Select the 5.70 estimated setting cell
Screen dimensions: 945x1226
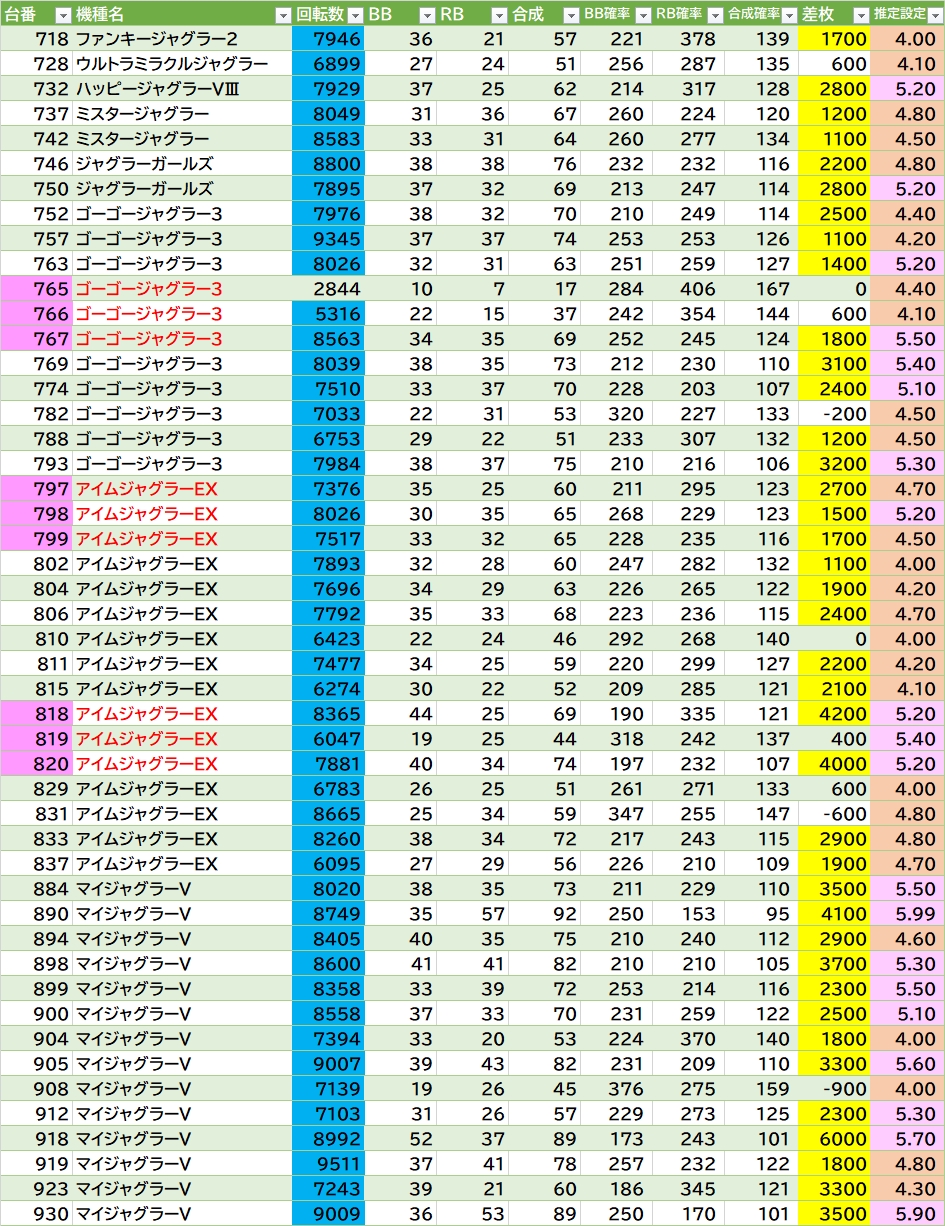coord(907,1139)
